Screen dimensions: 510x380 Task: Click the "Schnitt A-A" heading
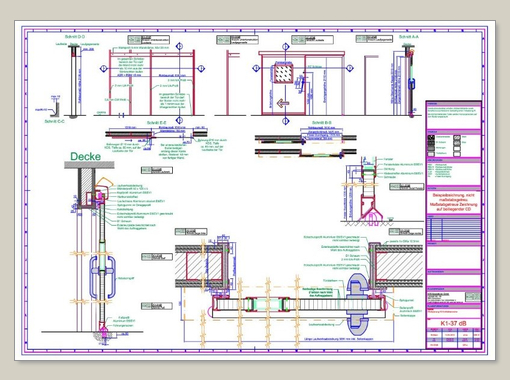coord(409,37)
